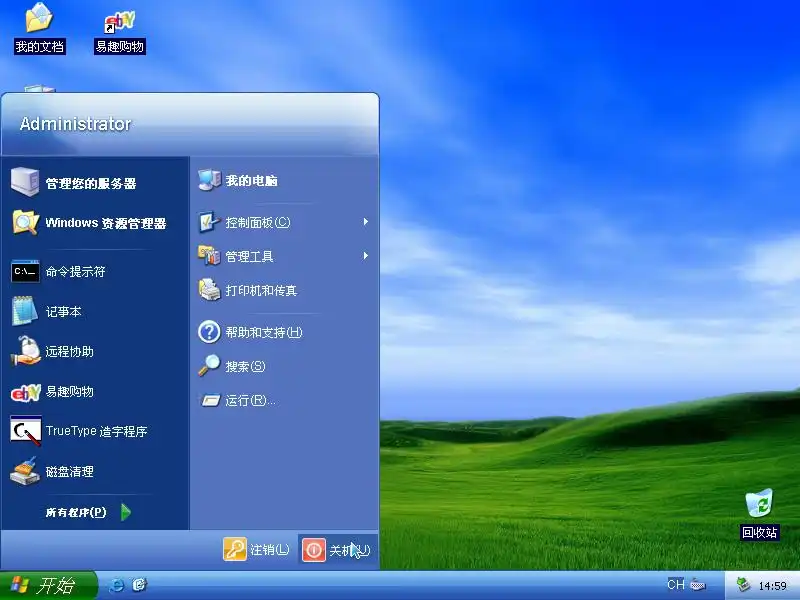
Task: Select 管理您的服务器 menu text
Action: [x=91, y=183]
